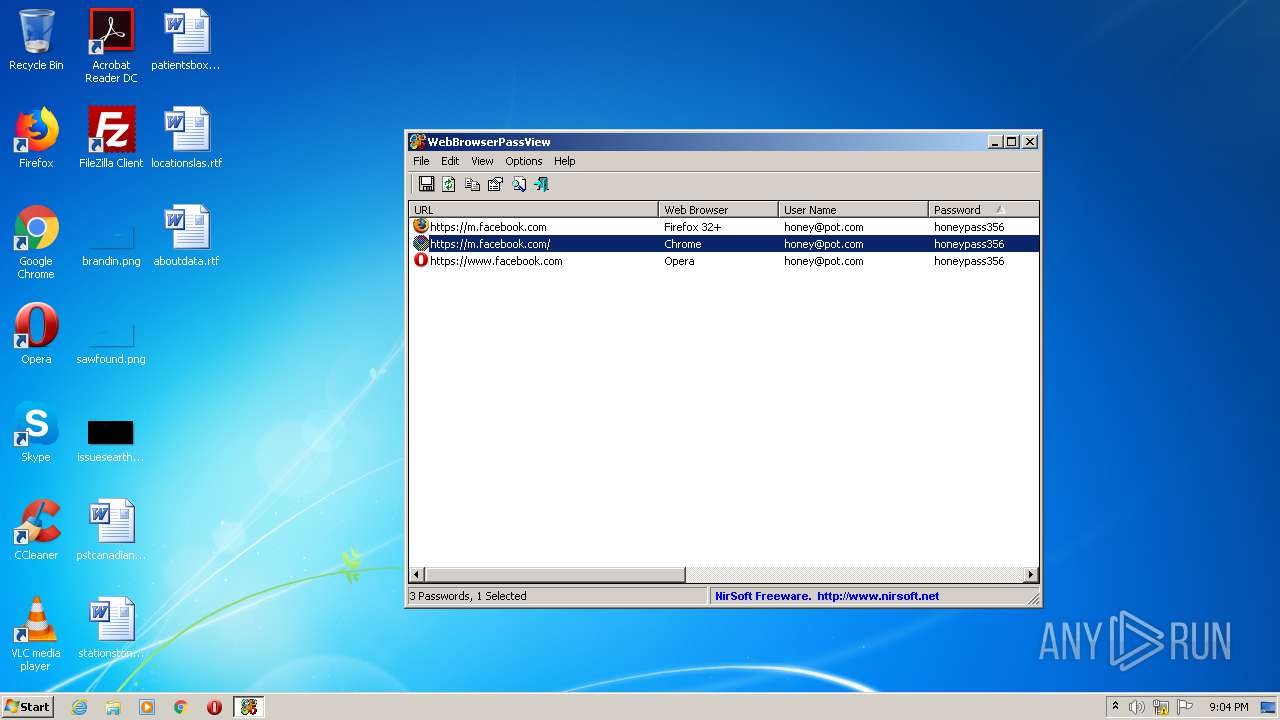Sort by the User Name column header
Viewport: 1280px width, 720px height.
(x=854, y=210)
